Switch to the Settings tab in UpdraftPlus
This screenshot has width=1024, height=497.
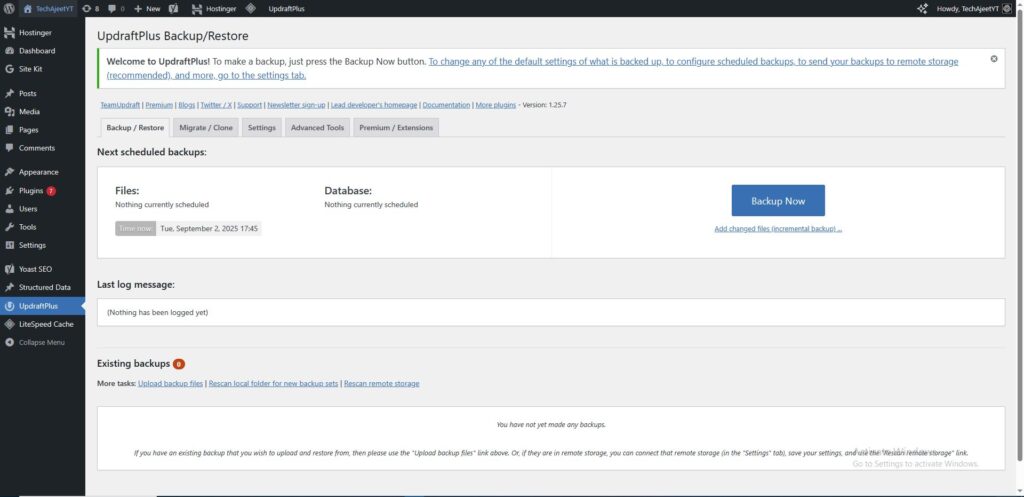point(262,128)
